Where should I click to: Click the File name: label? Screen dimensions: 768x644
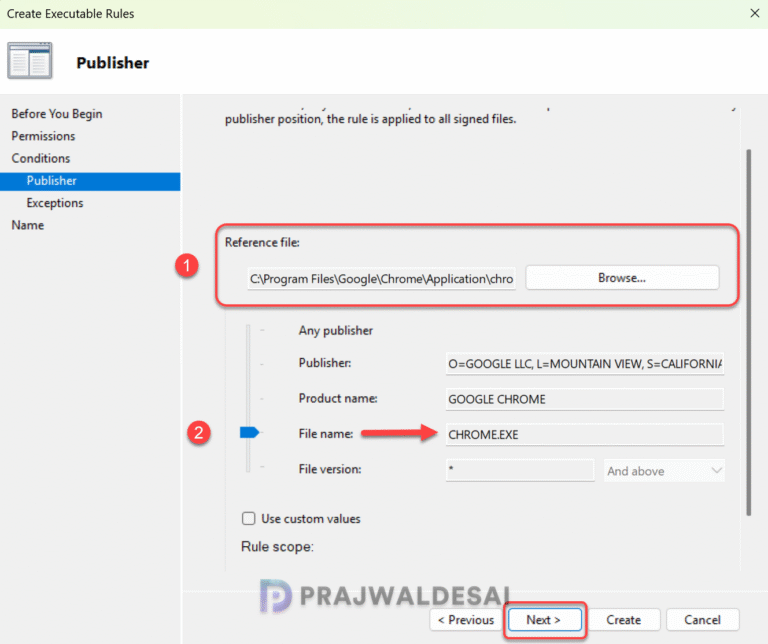coord(326,434)
